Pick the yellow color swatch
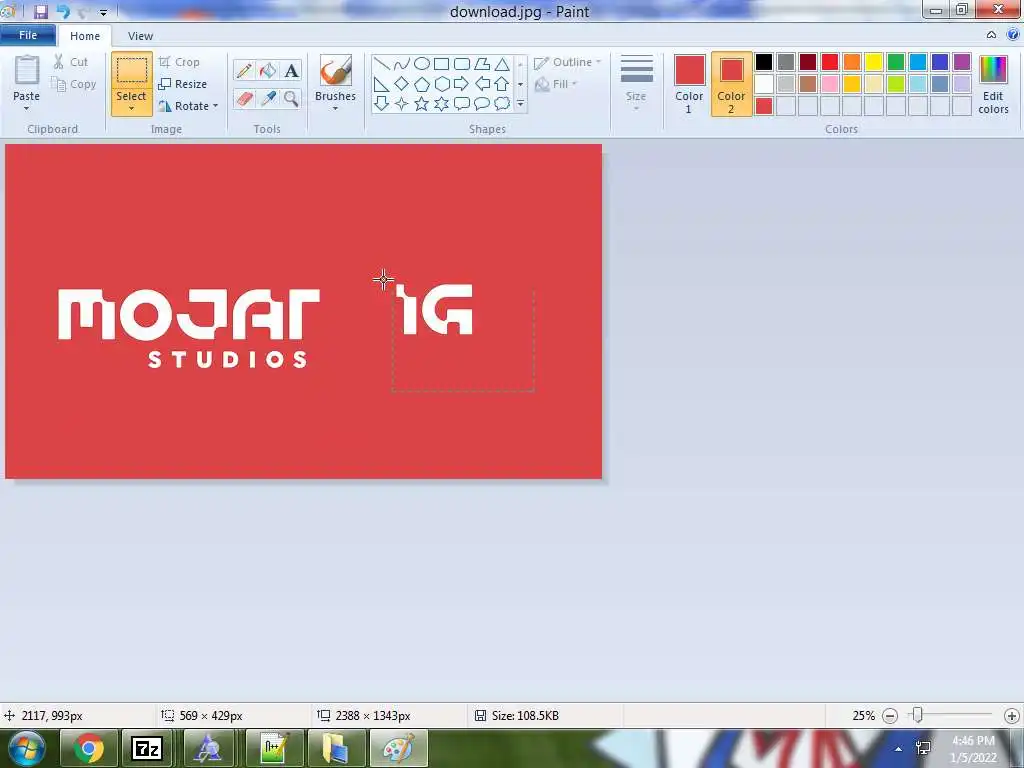 (x=874, y=62)
